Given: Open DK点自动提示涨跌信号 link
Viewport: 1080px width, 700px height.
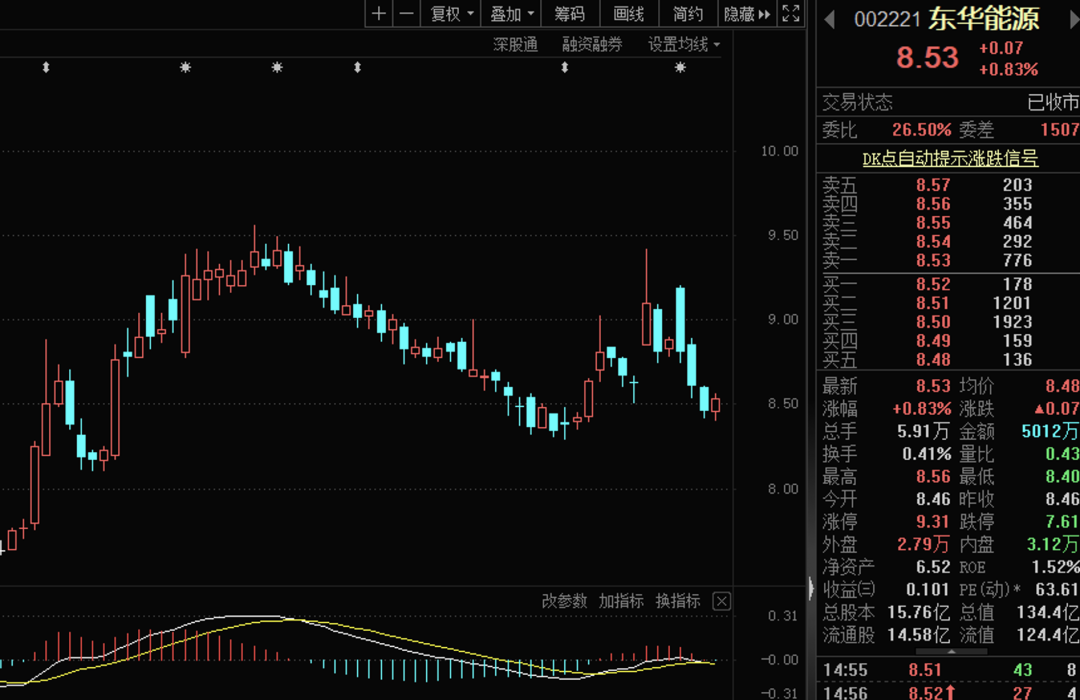Looking at the screenshot, I should [x=950, y=158].
